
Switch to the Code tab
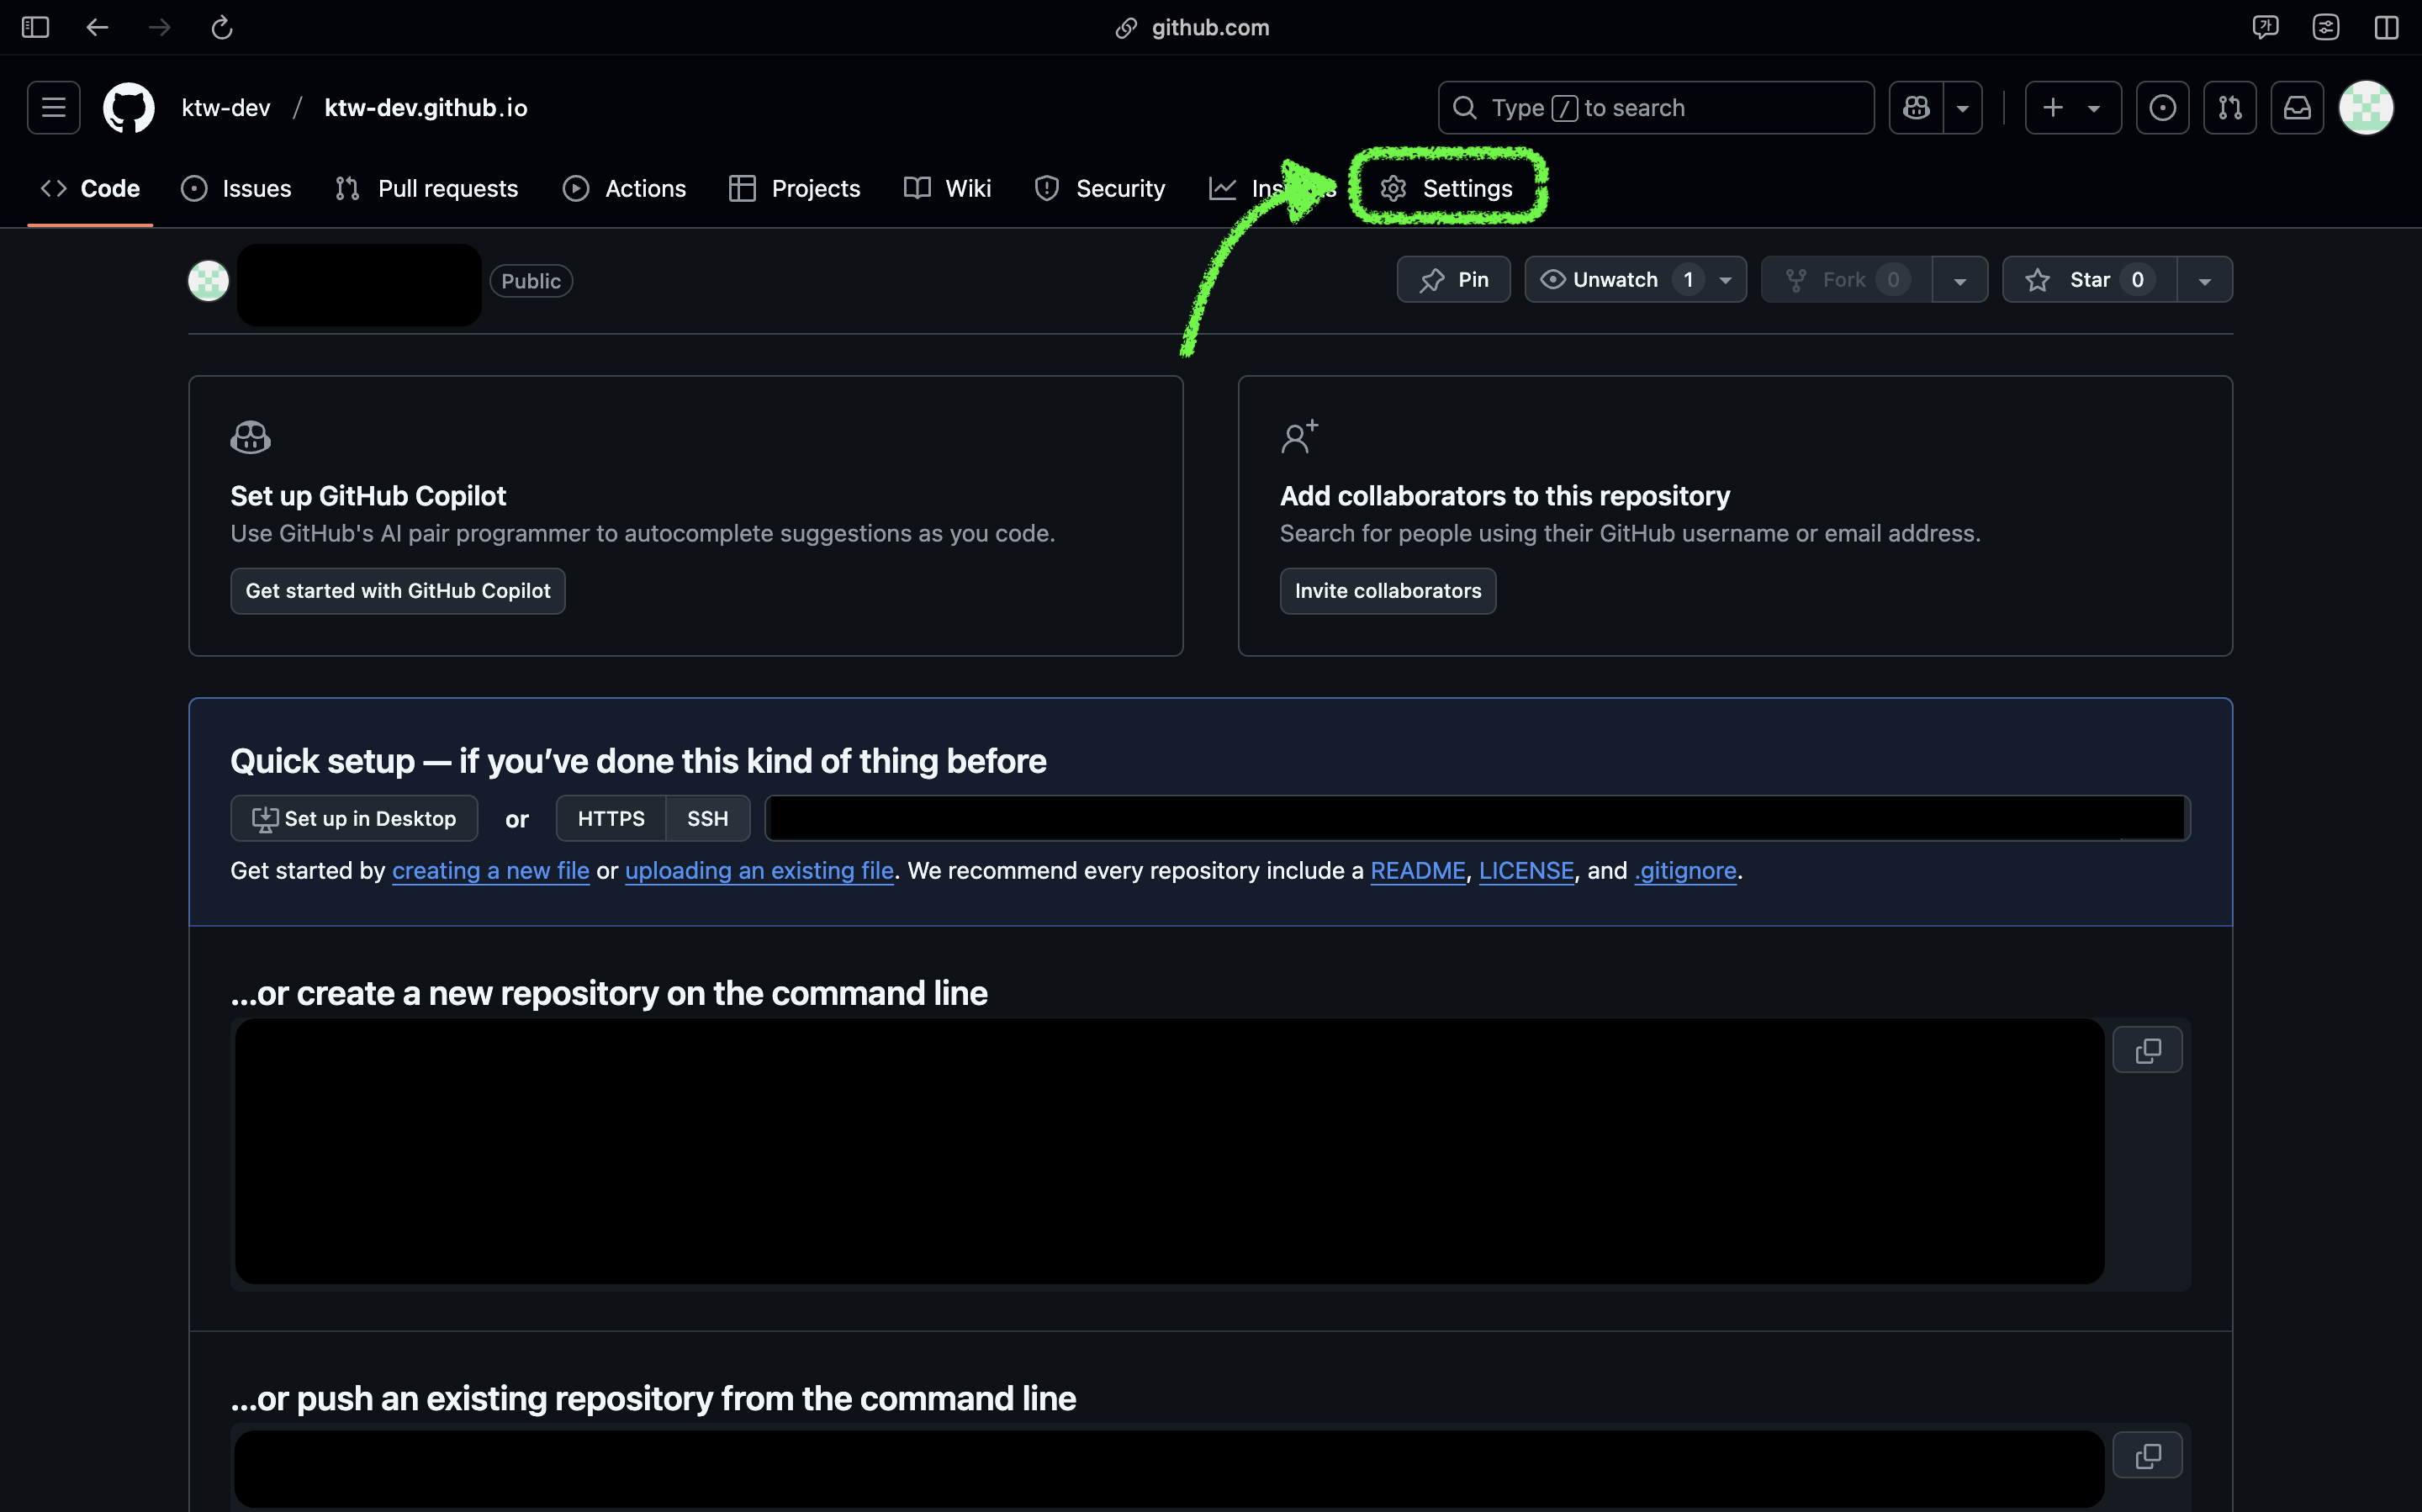(x=90, y=188)
